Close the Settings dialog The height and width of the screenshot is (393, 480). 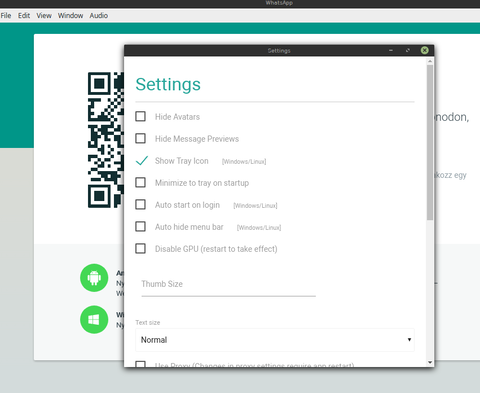(x=424, y=50)
